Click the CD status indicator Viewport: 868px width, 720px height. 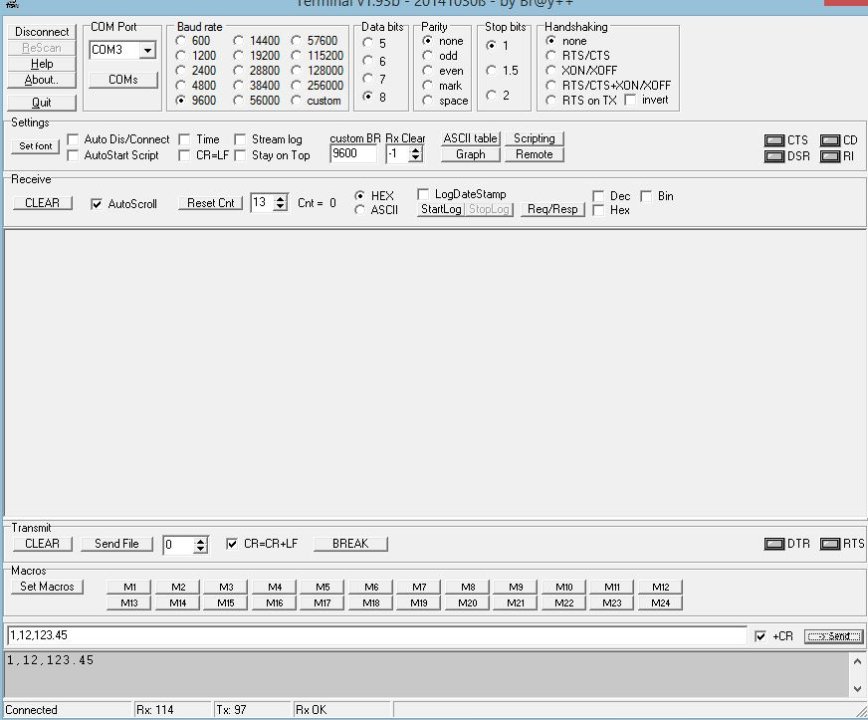click(x=829, y=140)
